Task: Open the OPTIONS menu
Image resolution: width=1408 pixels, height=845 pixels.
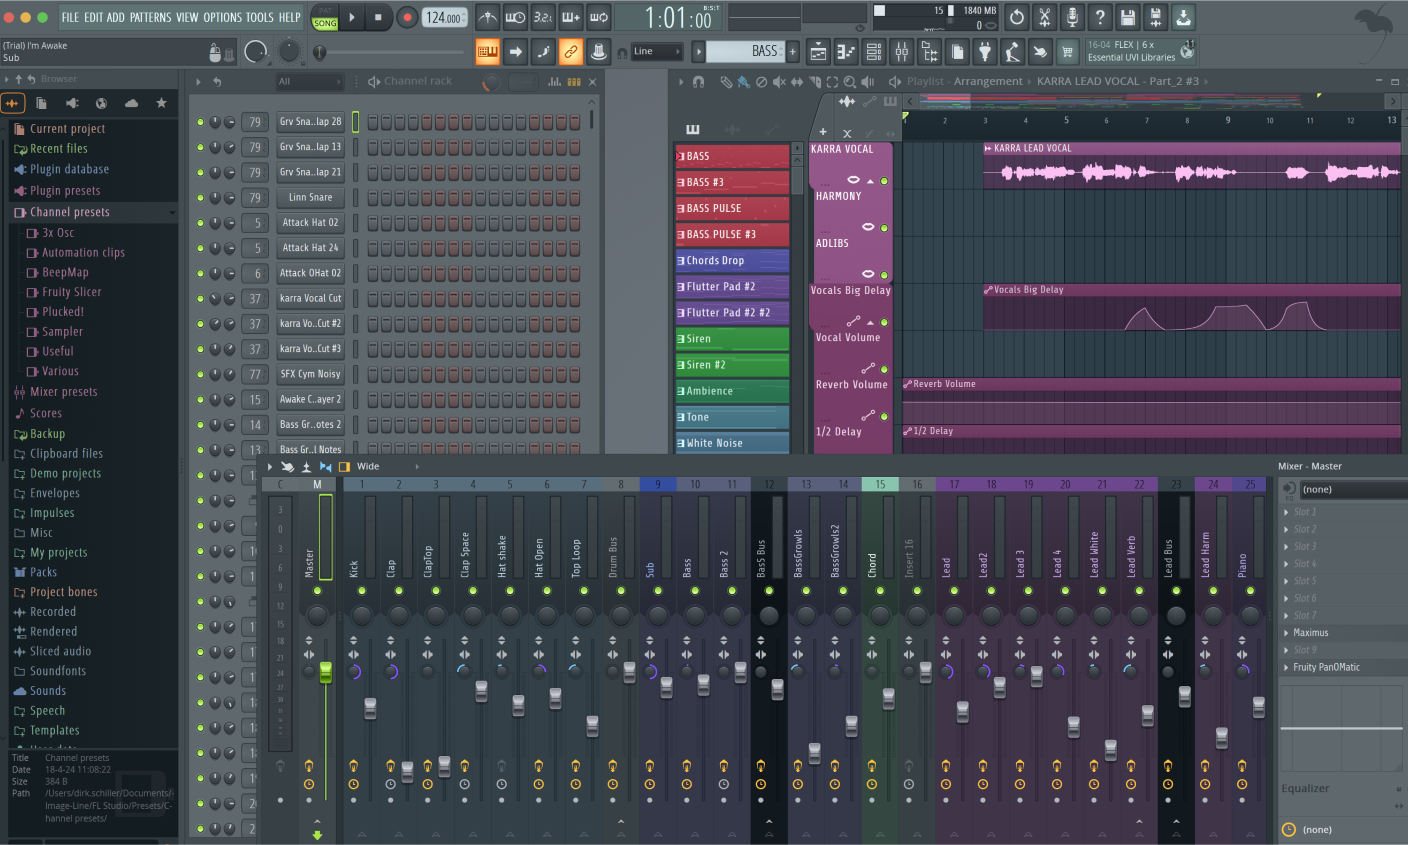Action: pos(222,17)
